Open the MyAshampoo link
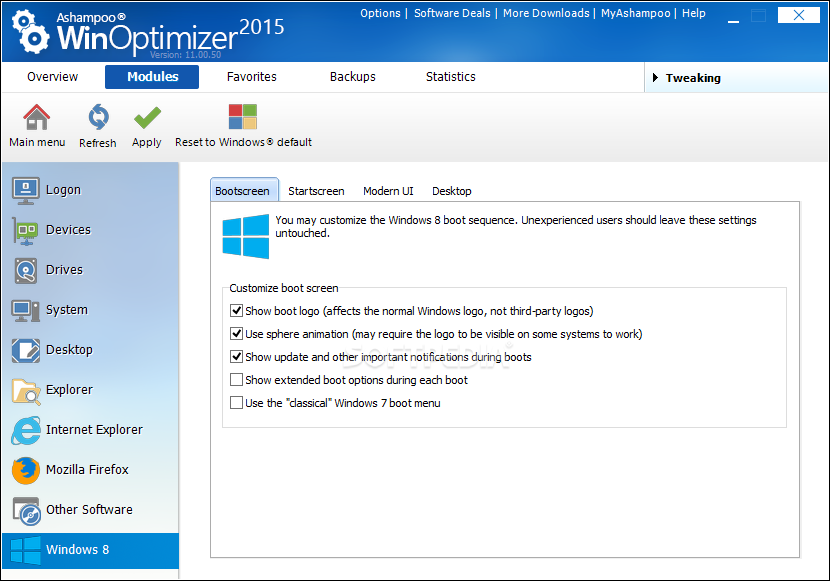This screenshot has height=581, width=830. [635, 13]
